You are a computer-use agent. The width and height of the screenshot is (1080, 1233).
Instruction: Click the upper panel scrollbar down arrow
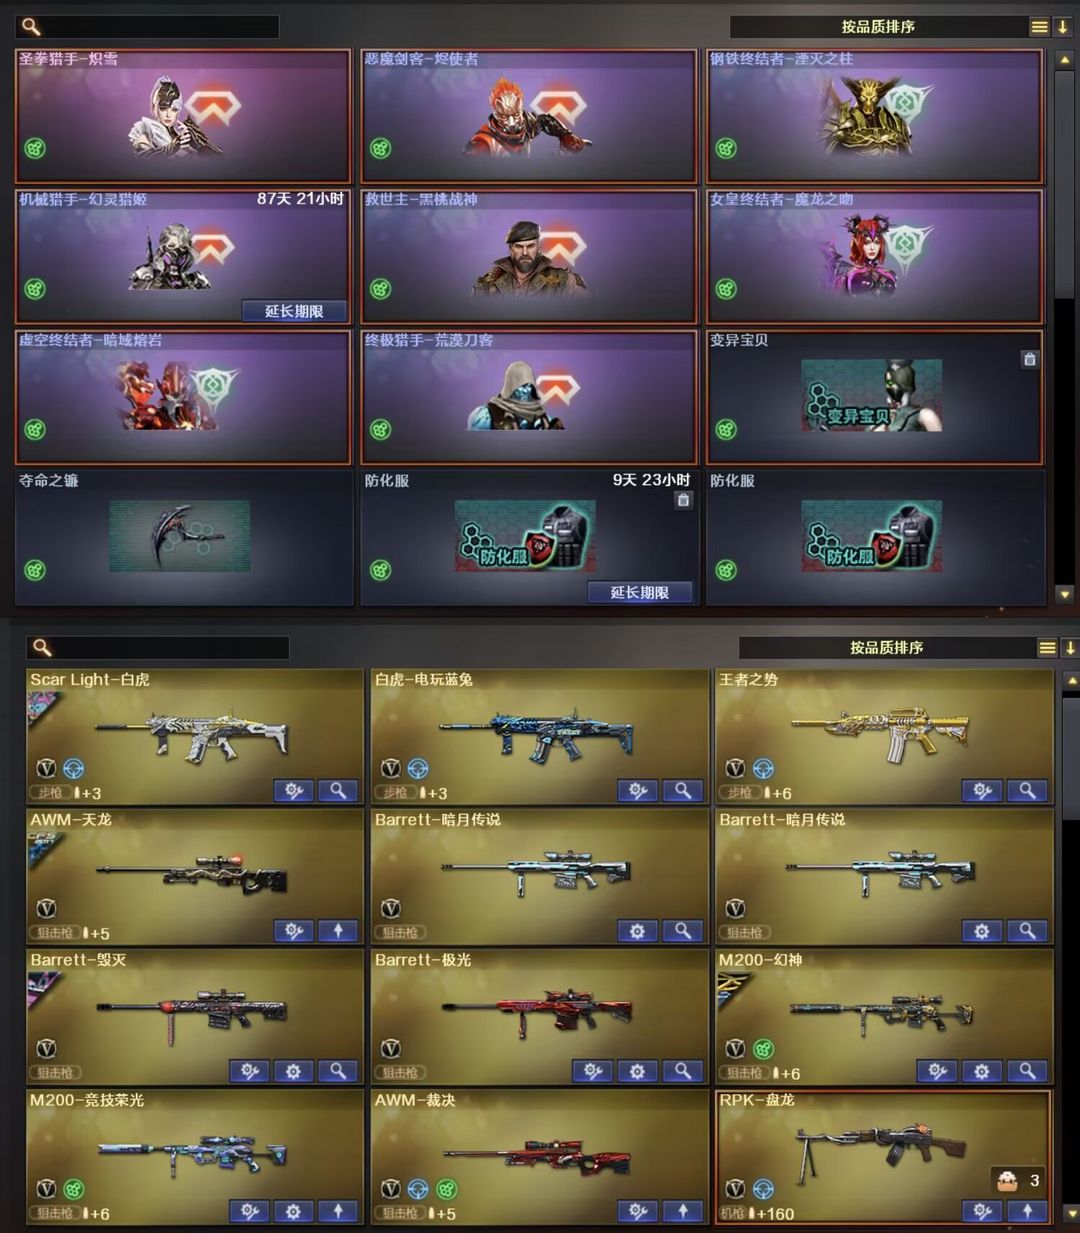(x=1064, y=594)
